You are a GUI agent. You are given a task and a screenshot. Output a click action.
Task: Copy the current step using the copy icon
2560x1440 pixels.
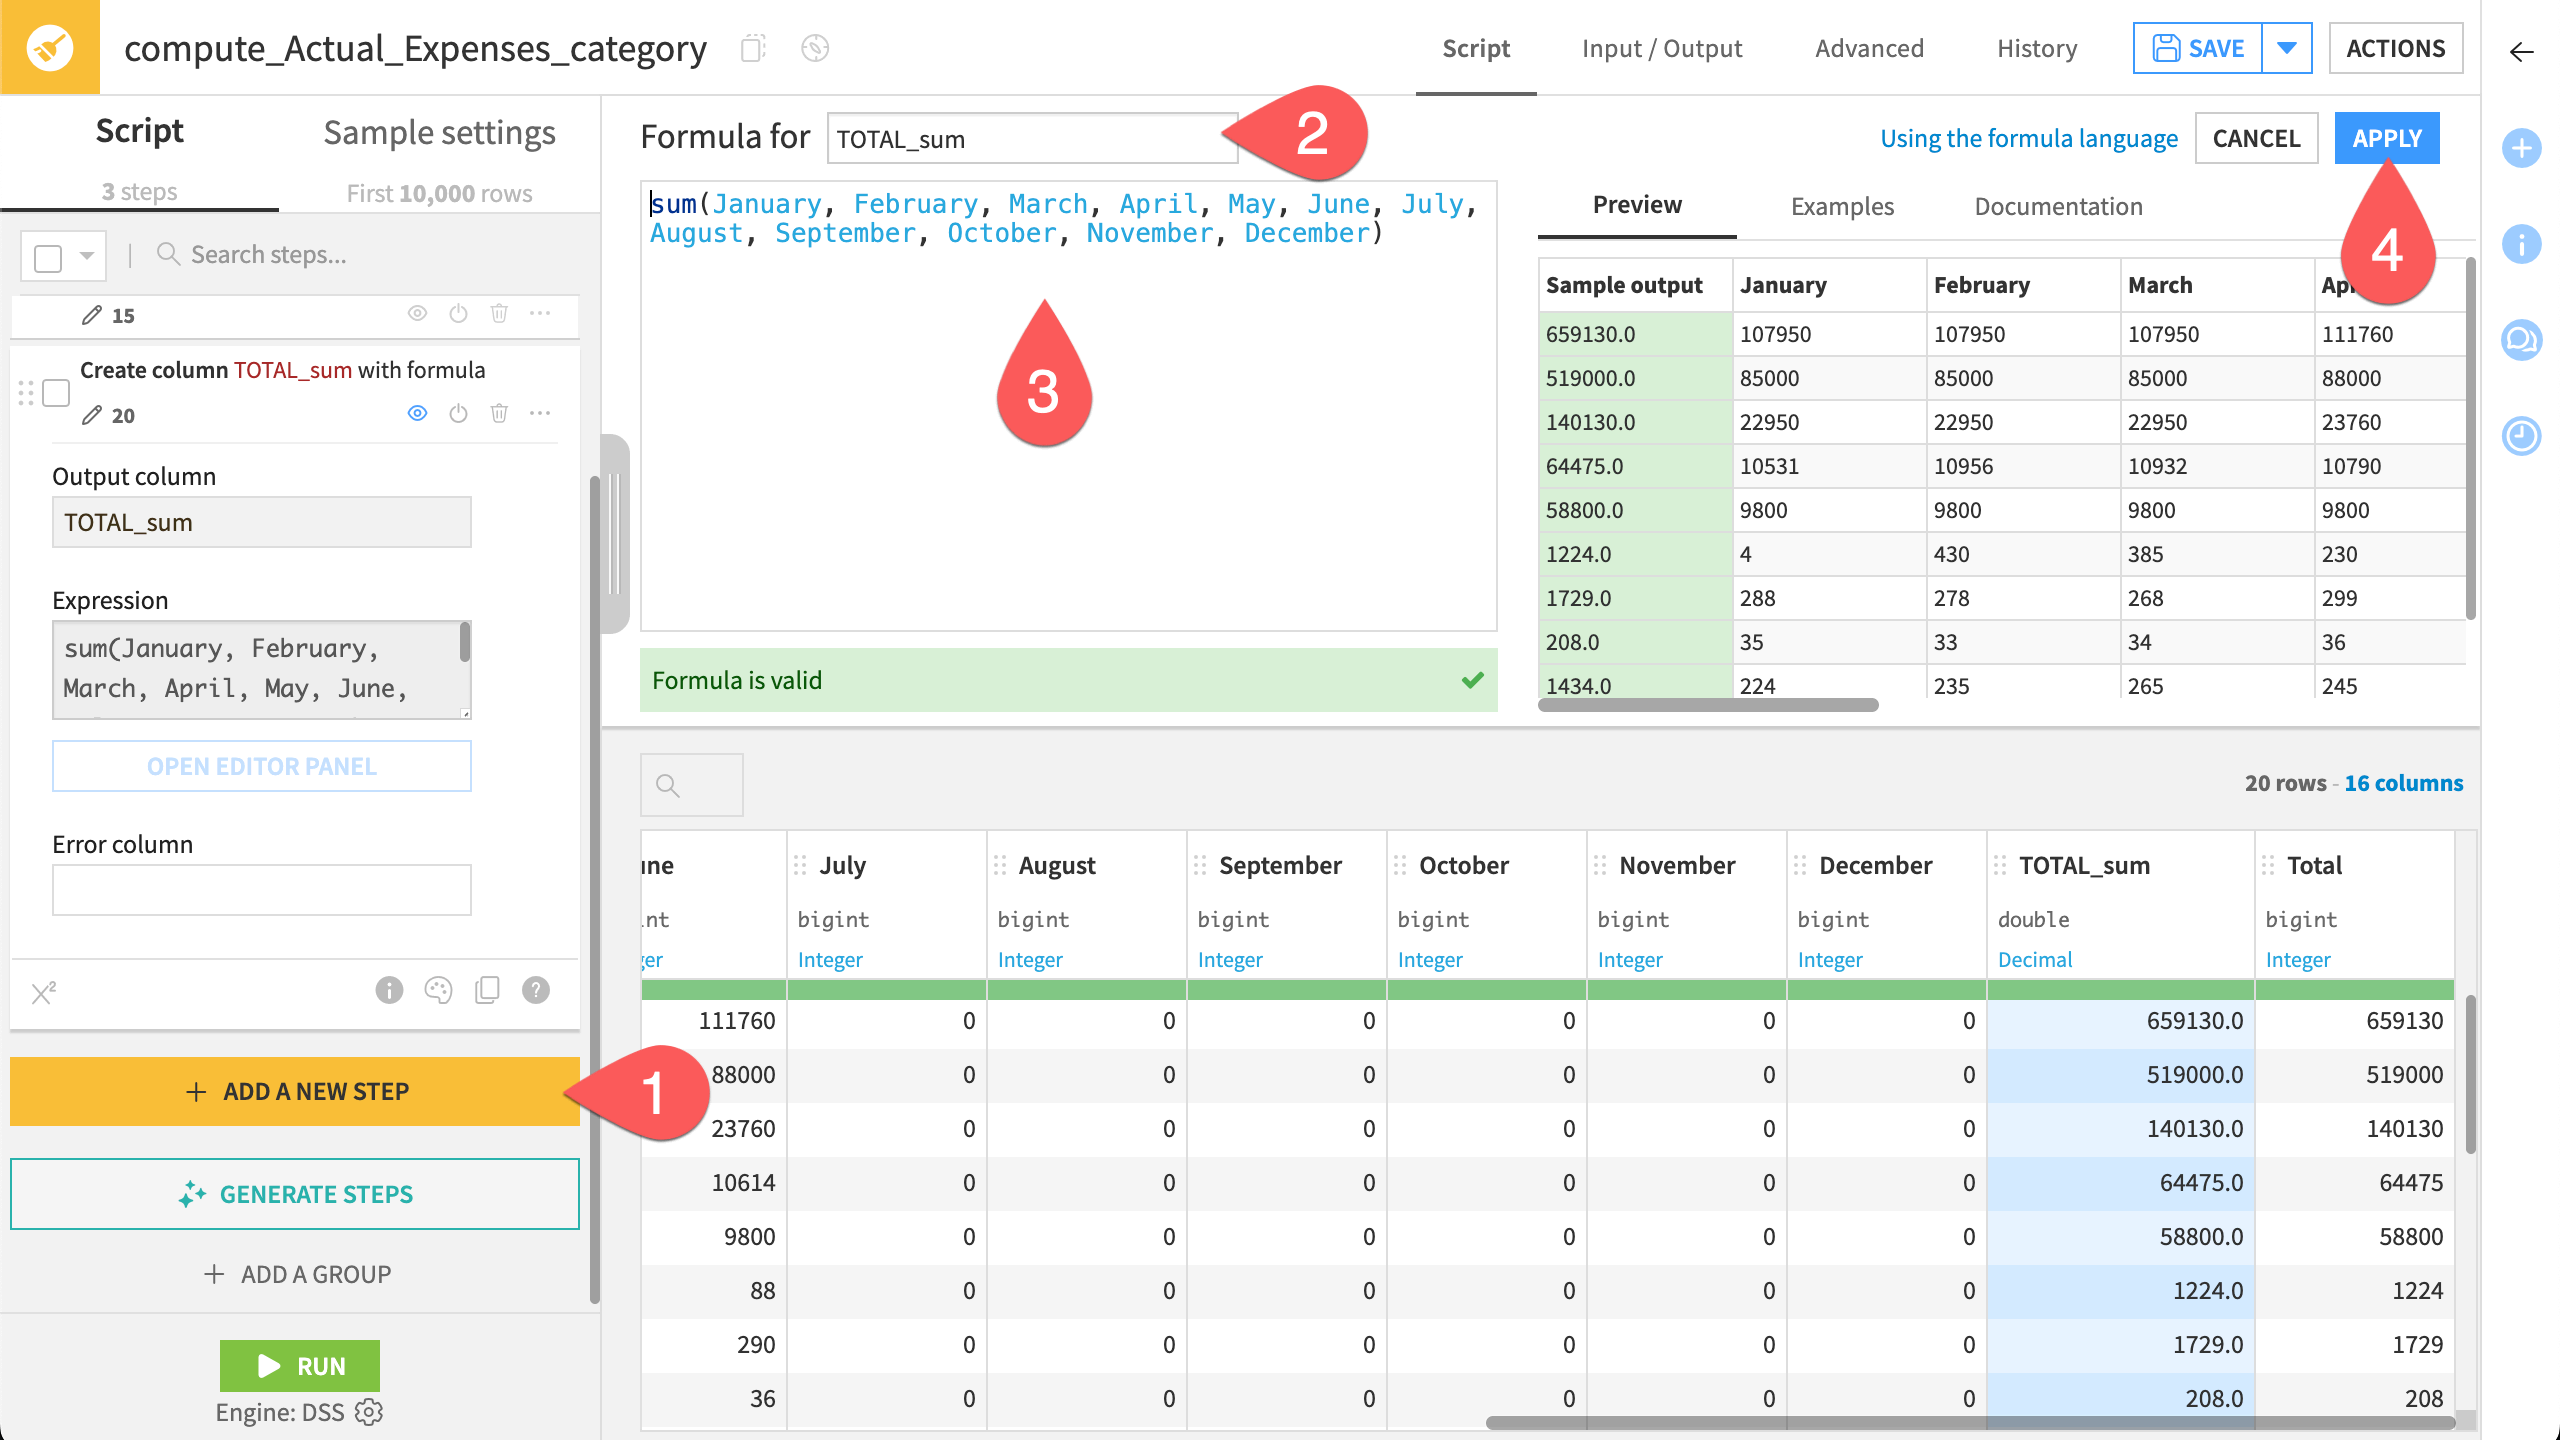(x=487, y=990)
